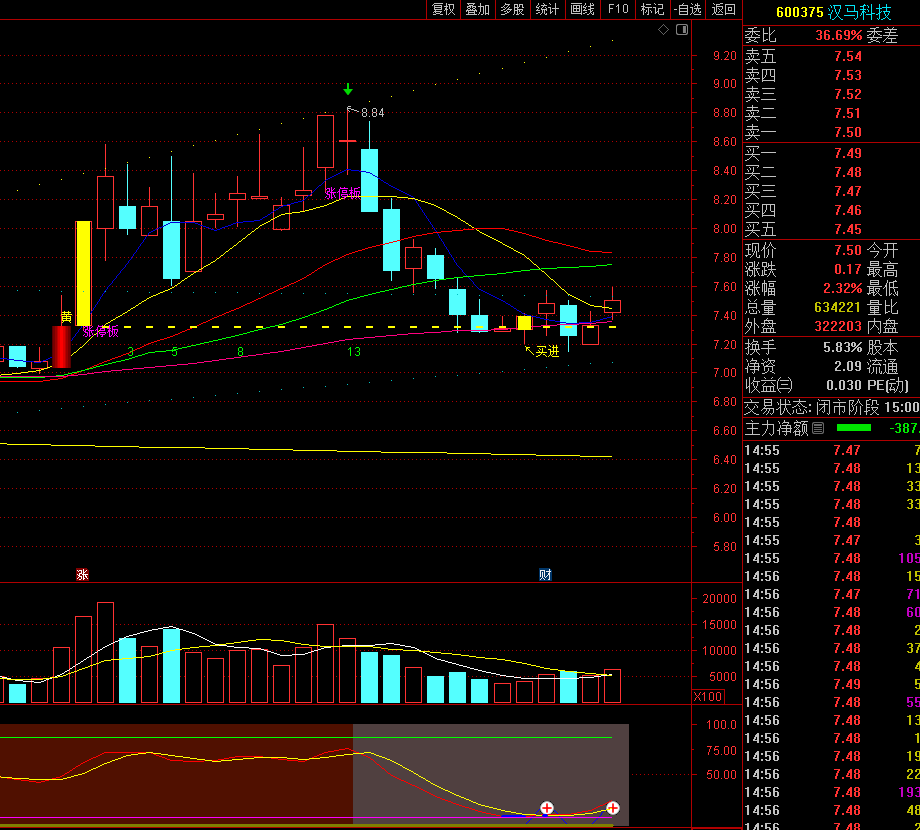Click the green down arrow above the 8.84 high
920x830 pixels.
pos(348,89)
